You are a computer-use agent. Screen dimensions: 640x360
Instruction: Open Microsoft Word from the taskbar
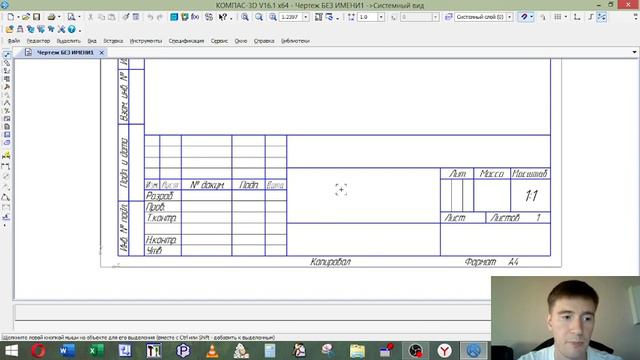(67, 351)
